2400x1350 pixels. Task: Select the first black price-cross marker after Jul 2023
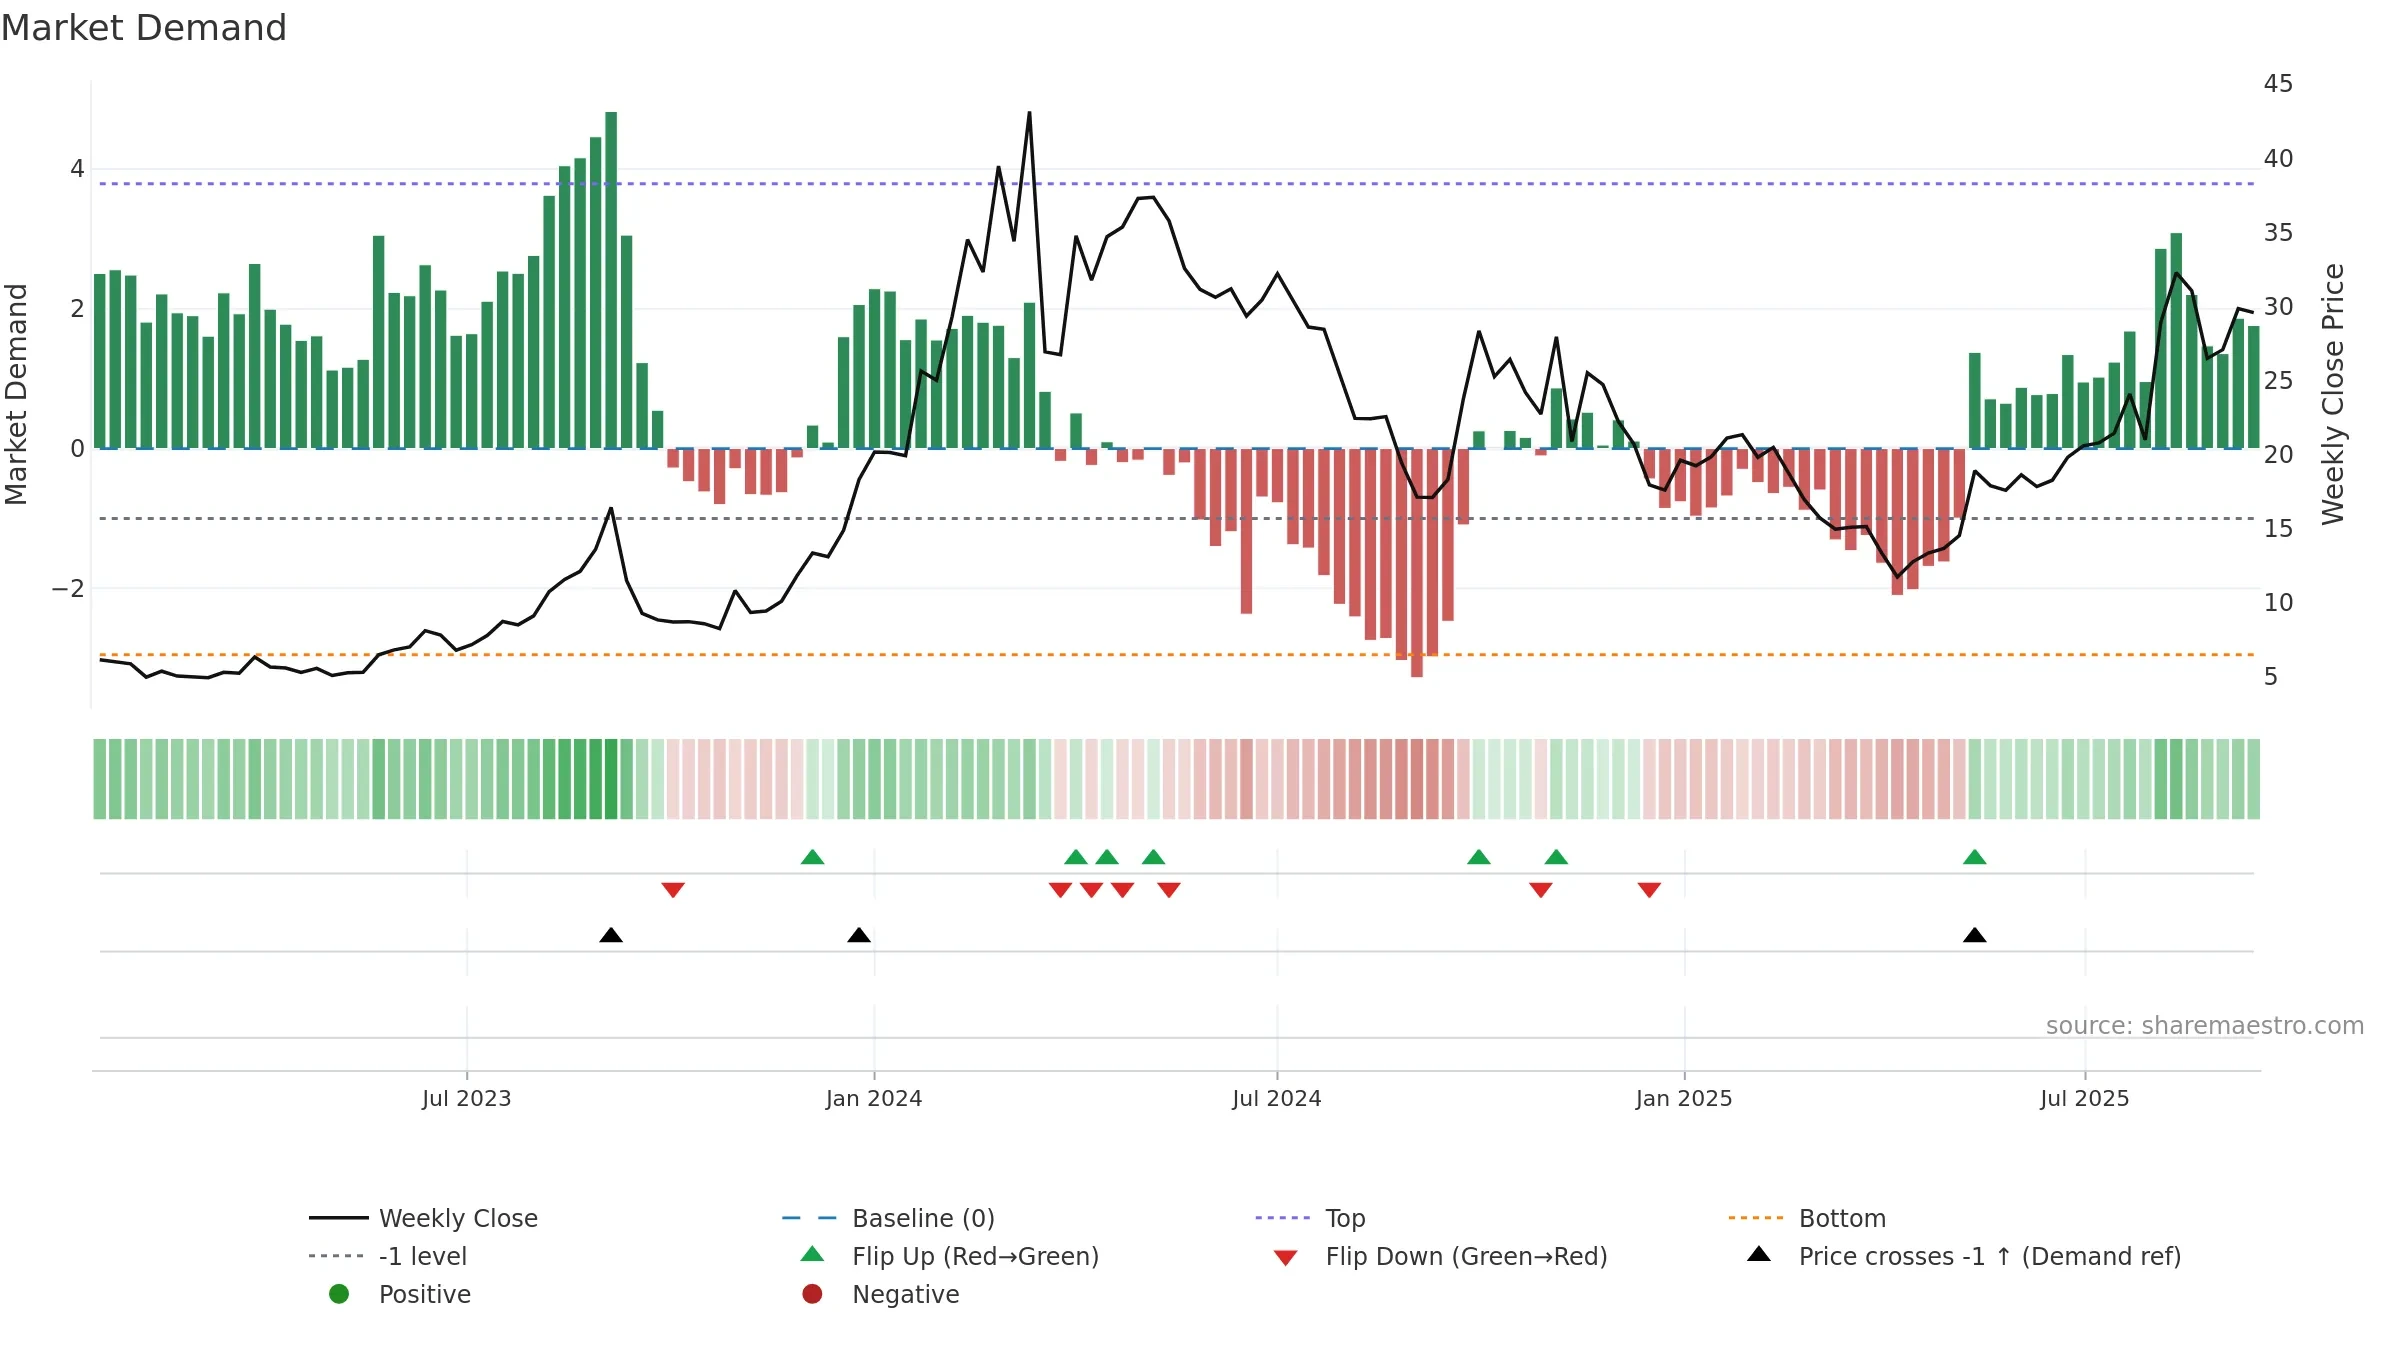pos(611,935)
